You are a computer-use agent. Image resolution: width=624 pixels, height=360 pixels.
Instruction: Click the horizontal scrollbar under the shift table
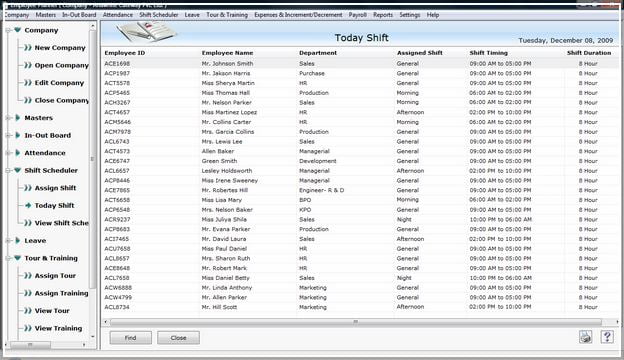[356, 322]
